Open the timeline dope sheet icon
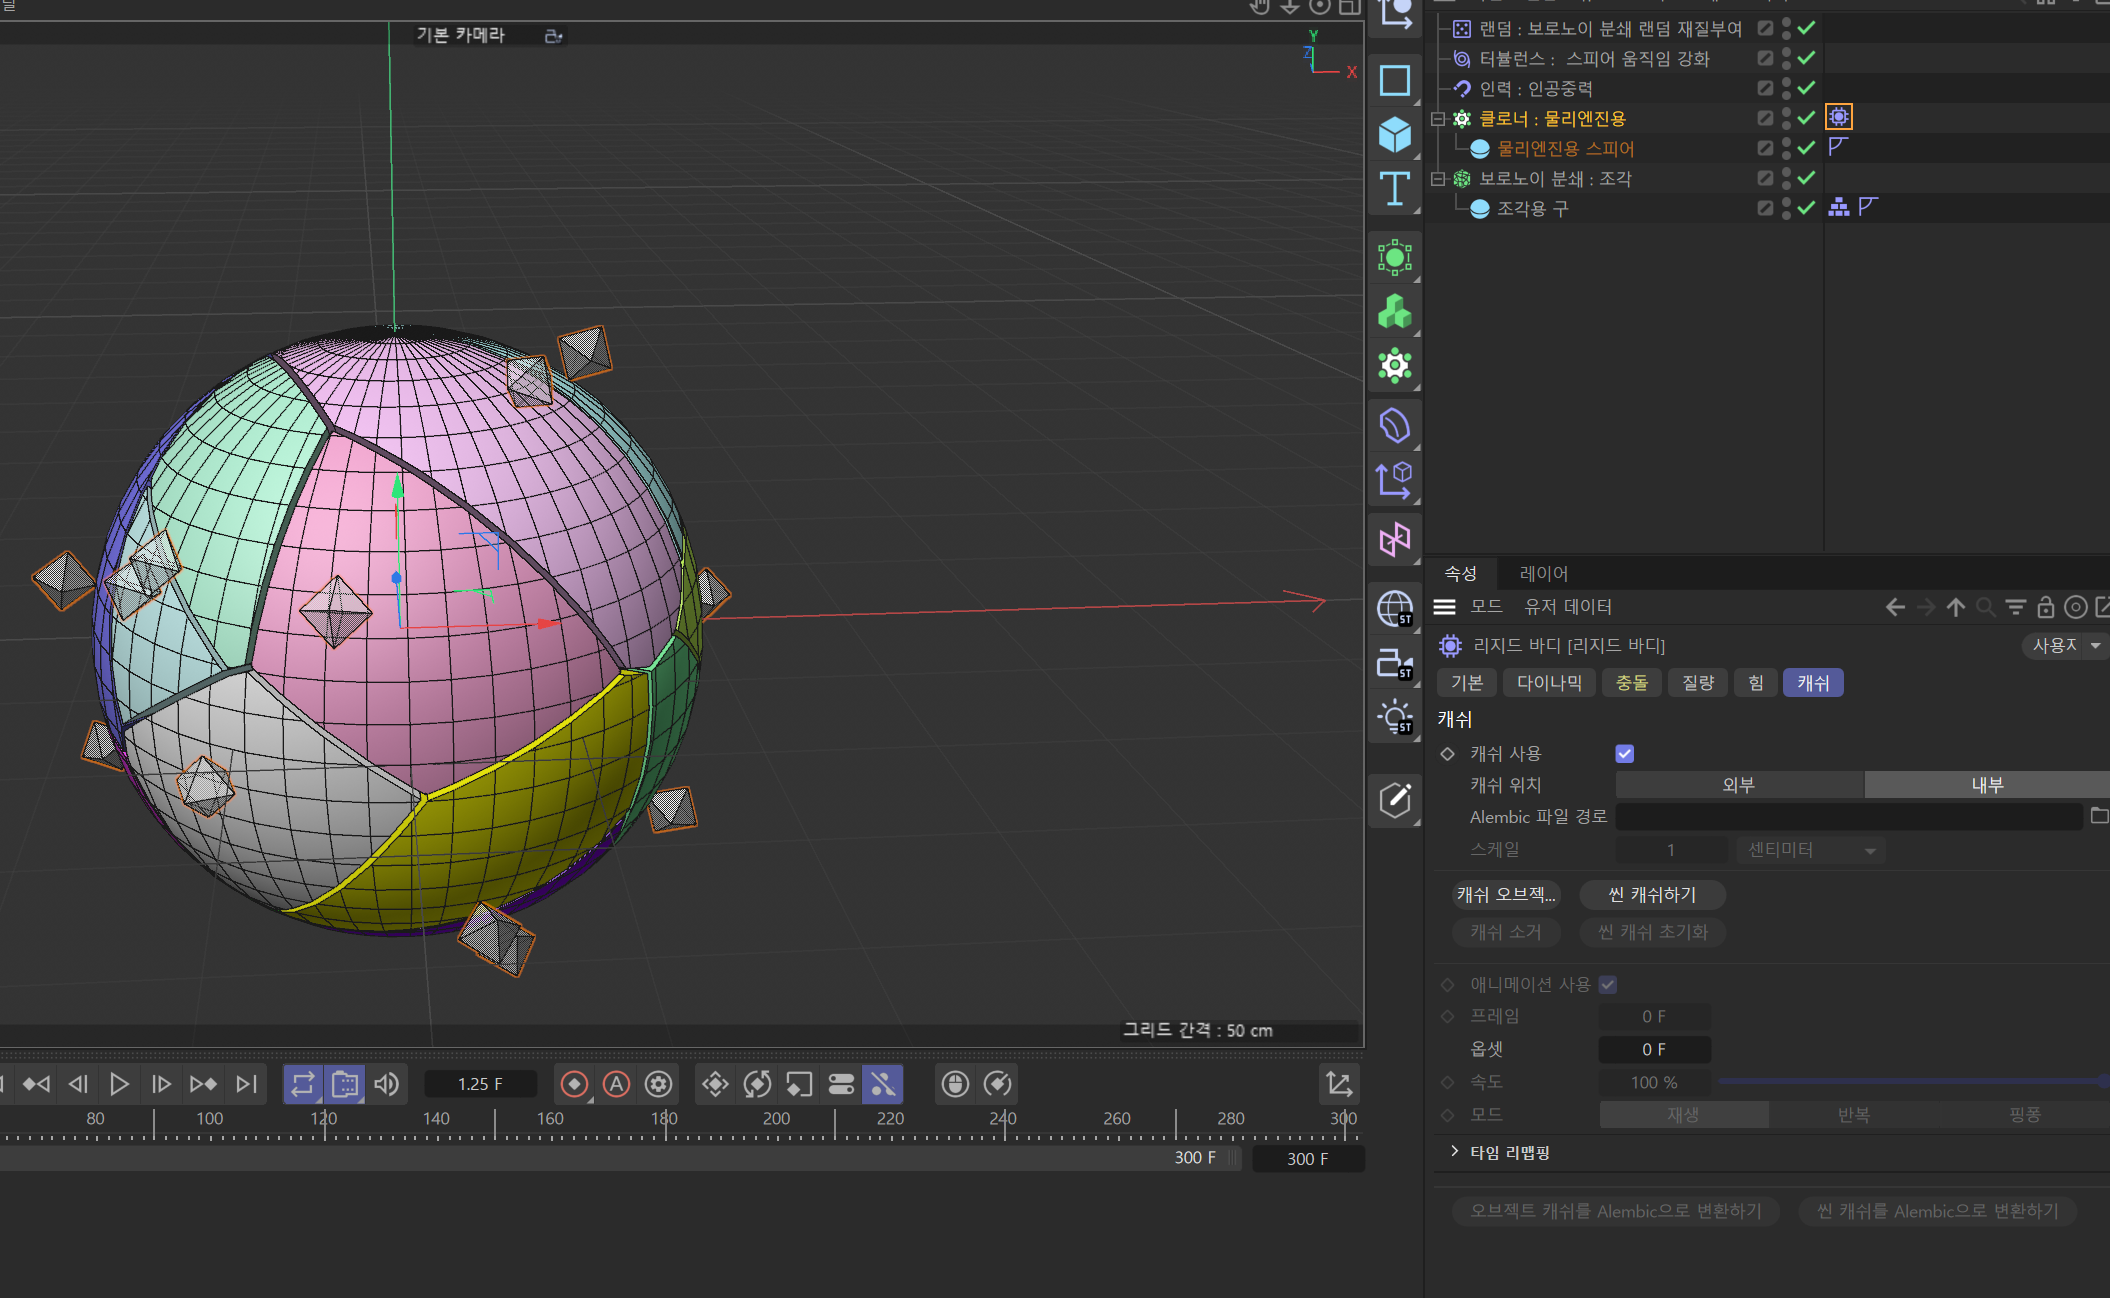Viewport: 2110px width, 1298px height. pyautogui.click(x=1339, y=1084)
